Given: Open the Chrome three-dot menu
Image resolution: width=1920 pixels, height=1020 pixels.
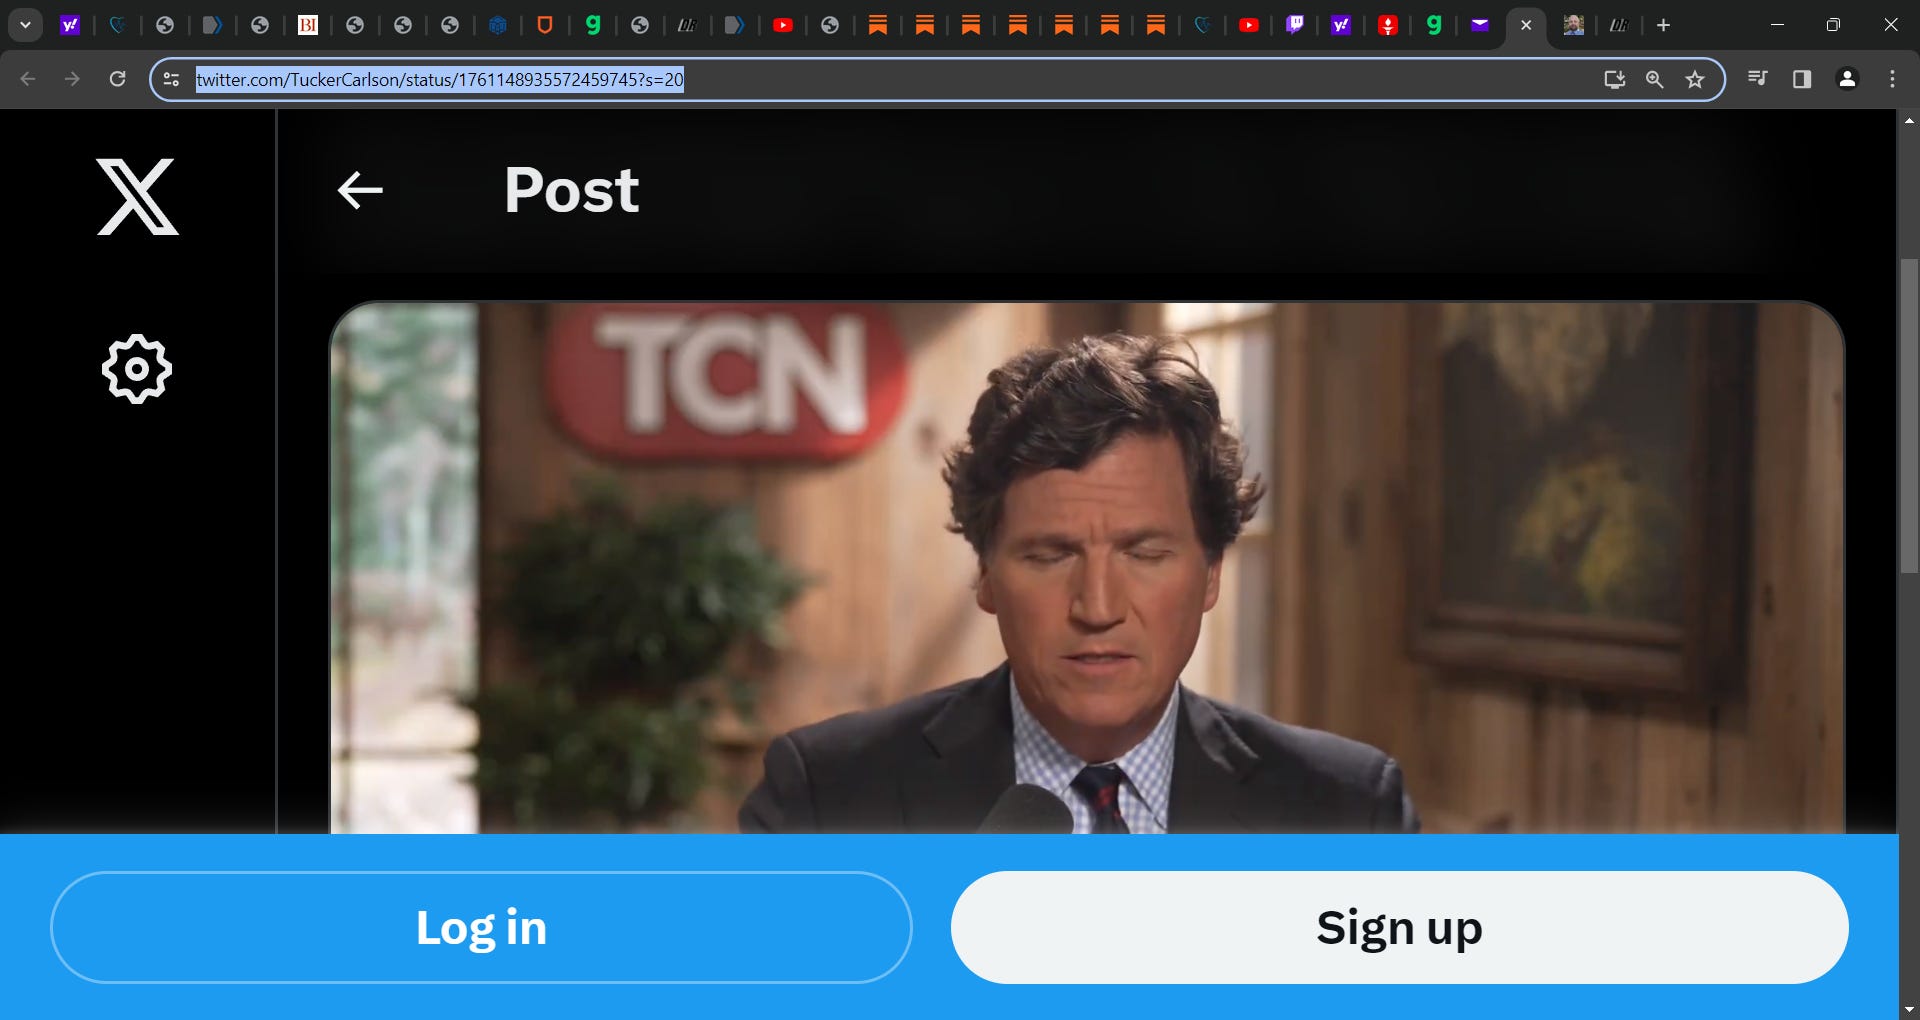Looking at the screenshot, I should (x=1892, y=79).
